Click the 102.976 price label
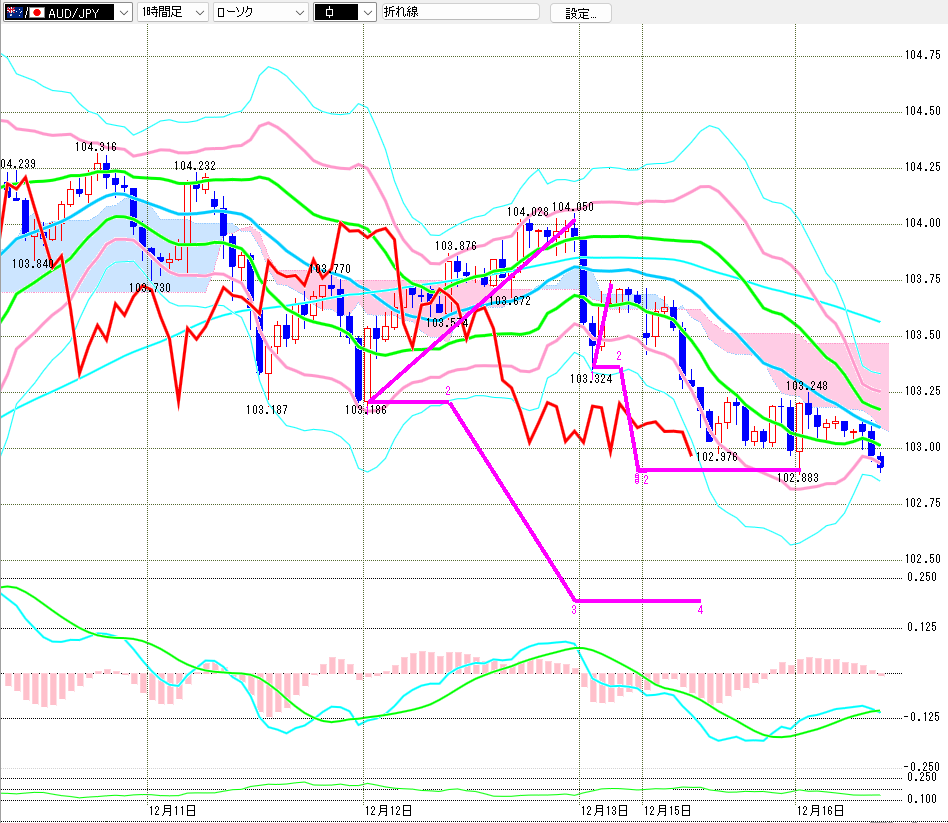This screenshot has height=823, width=948. tap(717, 457)
